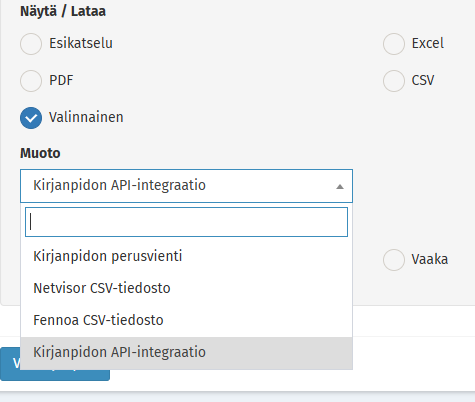Collapse the Muoto dropdown using the arrow
Screen dimensions: 475x402
[x=340, y=187]
